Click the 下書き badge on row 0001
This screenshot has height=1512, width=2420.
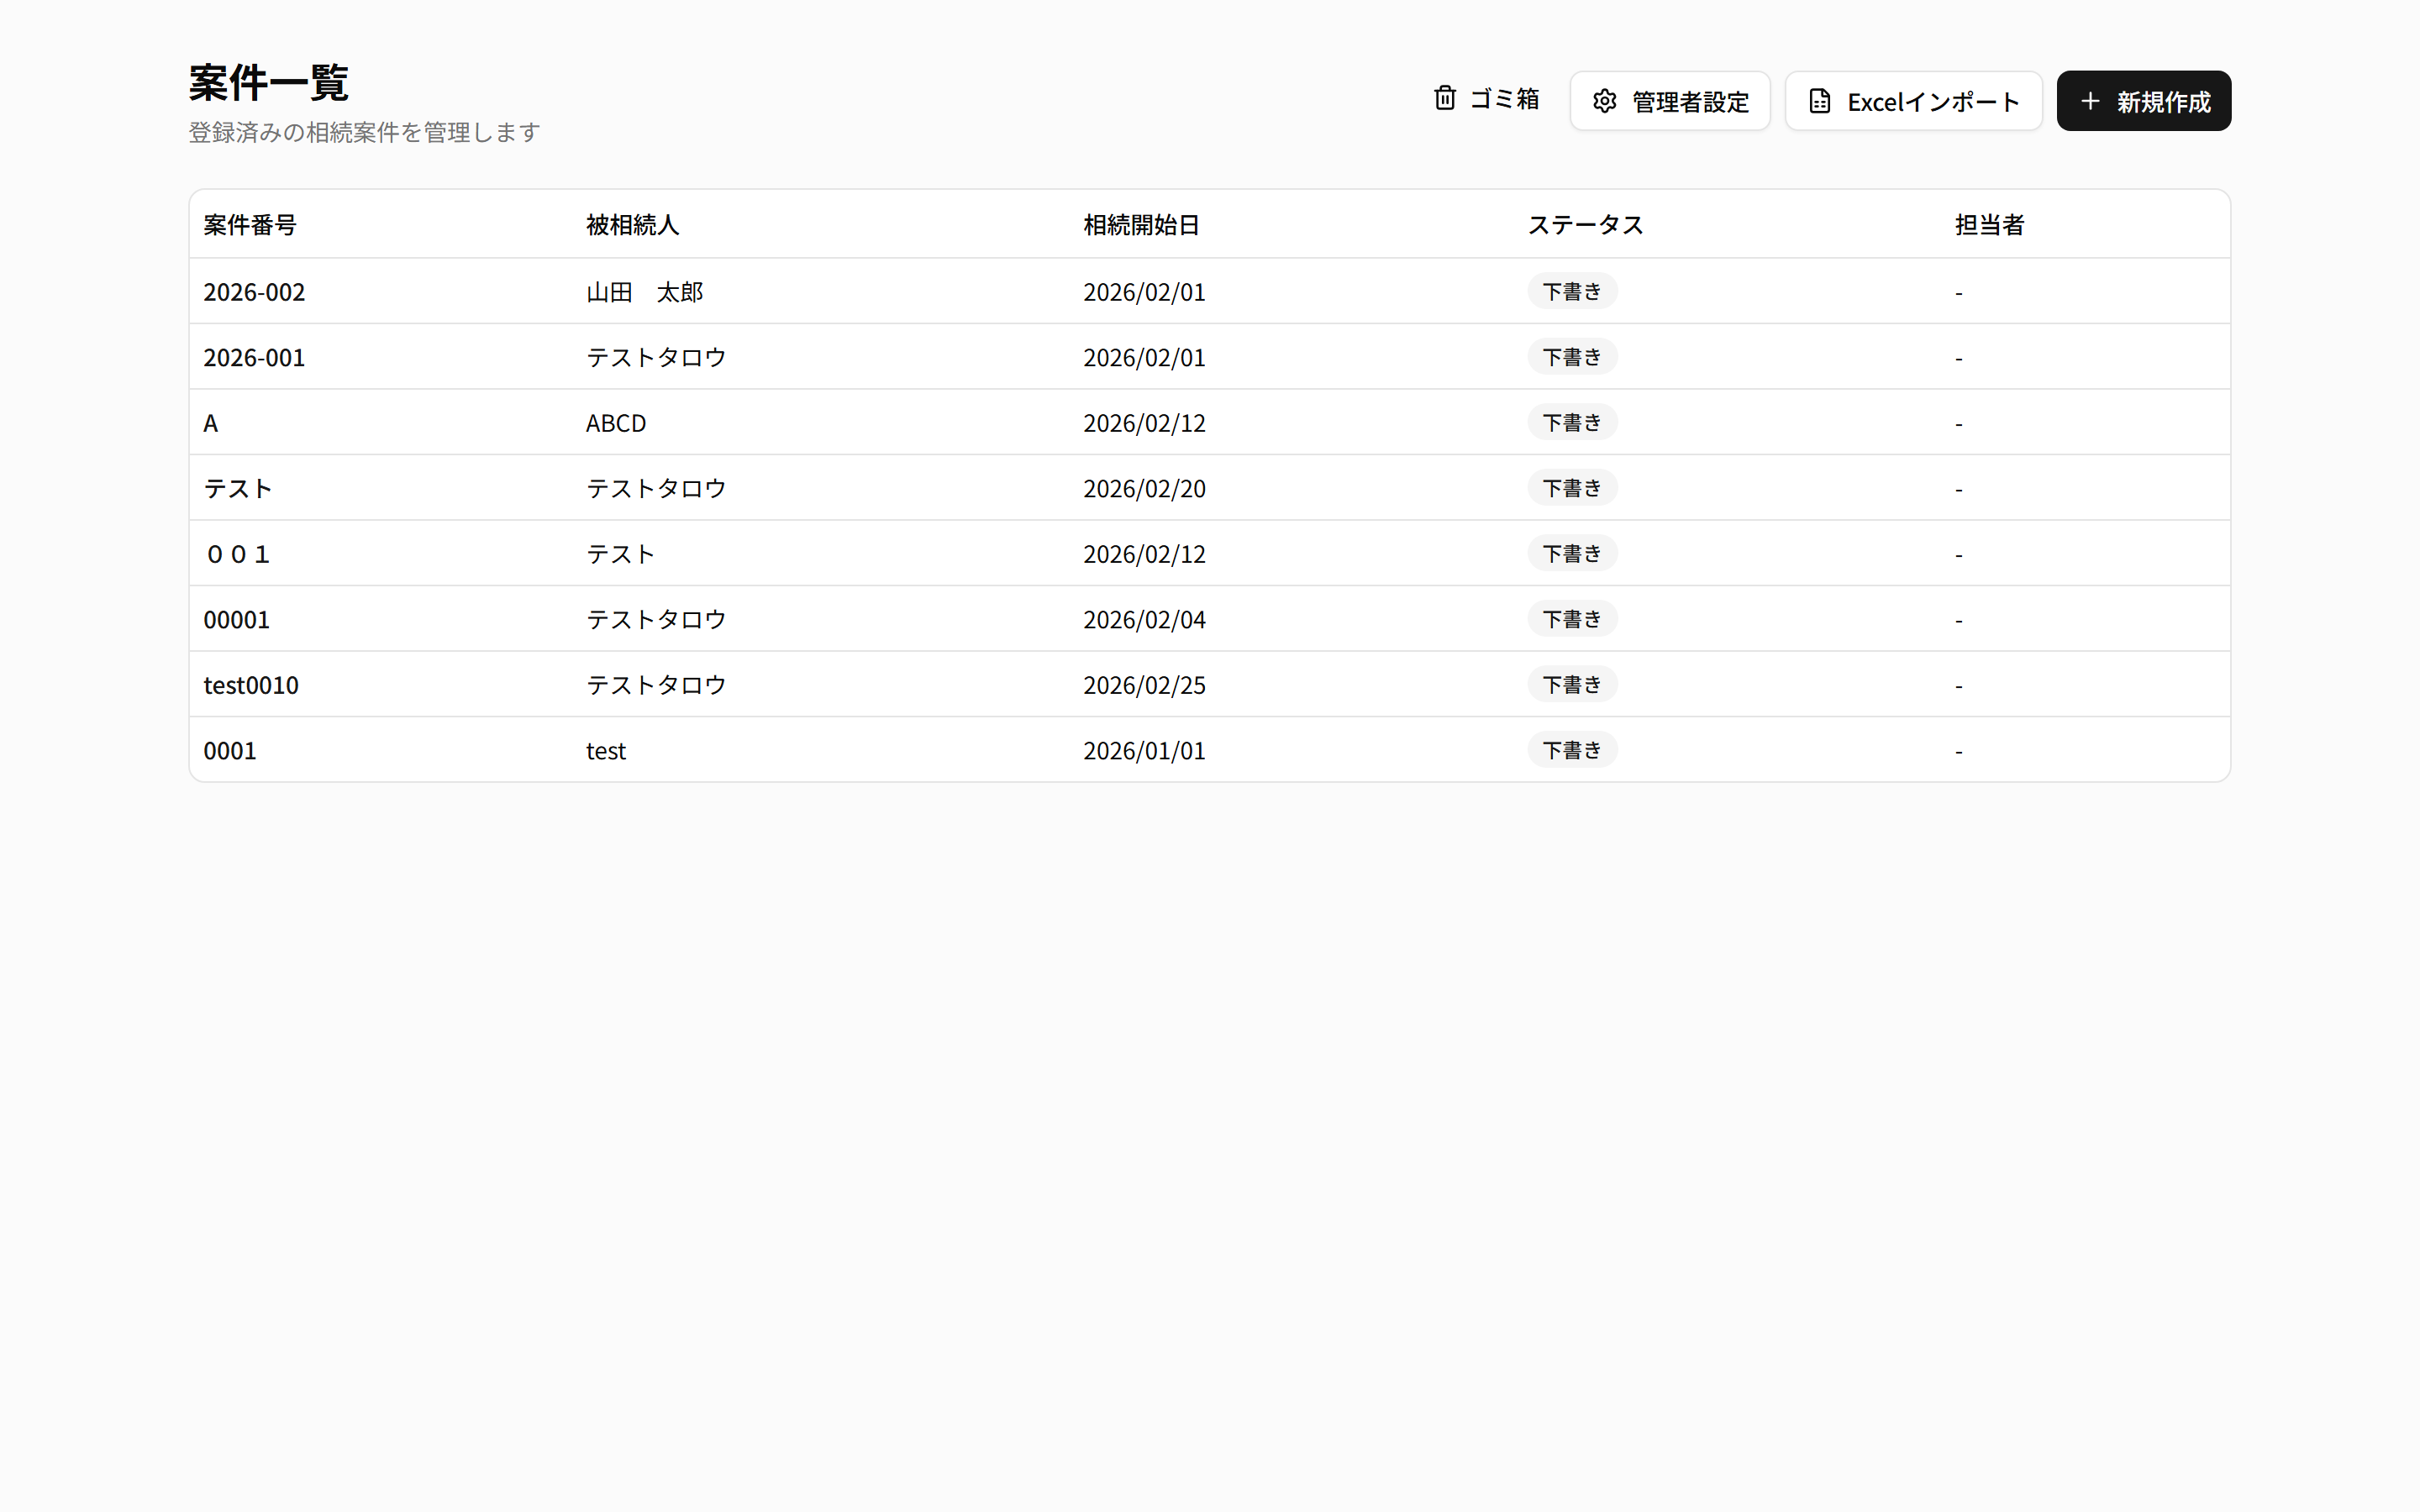pos(1571,750)
